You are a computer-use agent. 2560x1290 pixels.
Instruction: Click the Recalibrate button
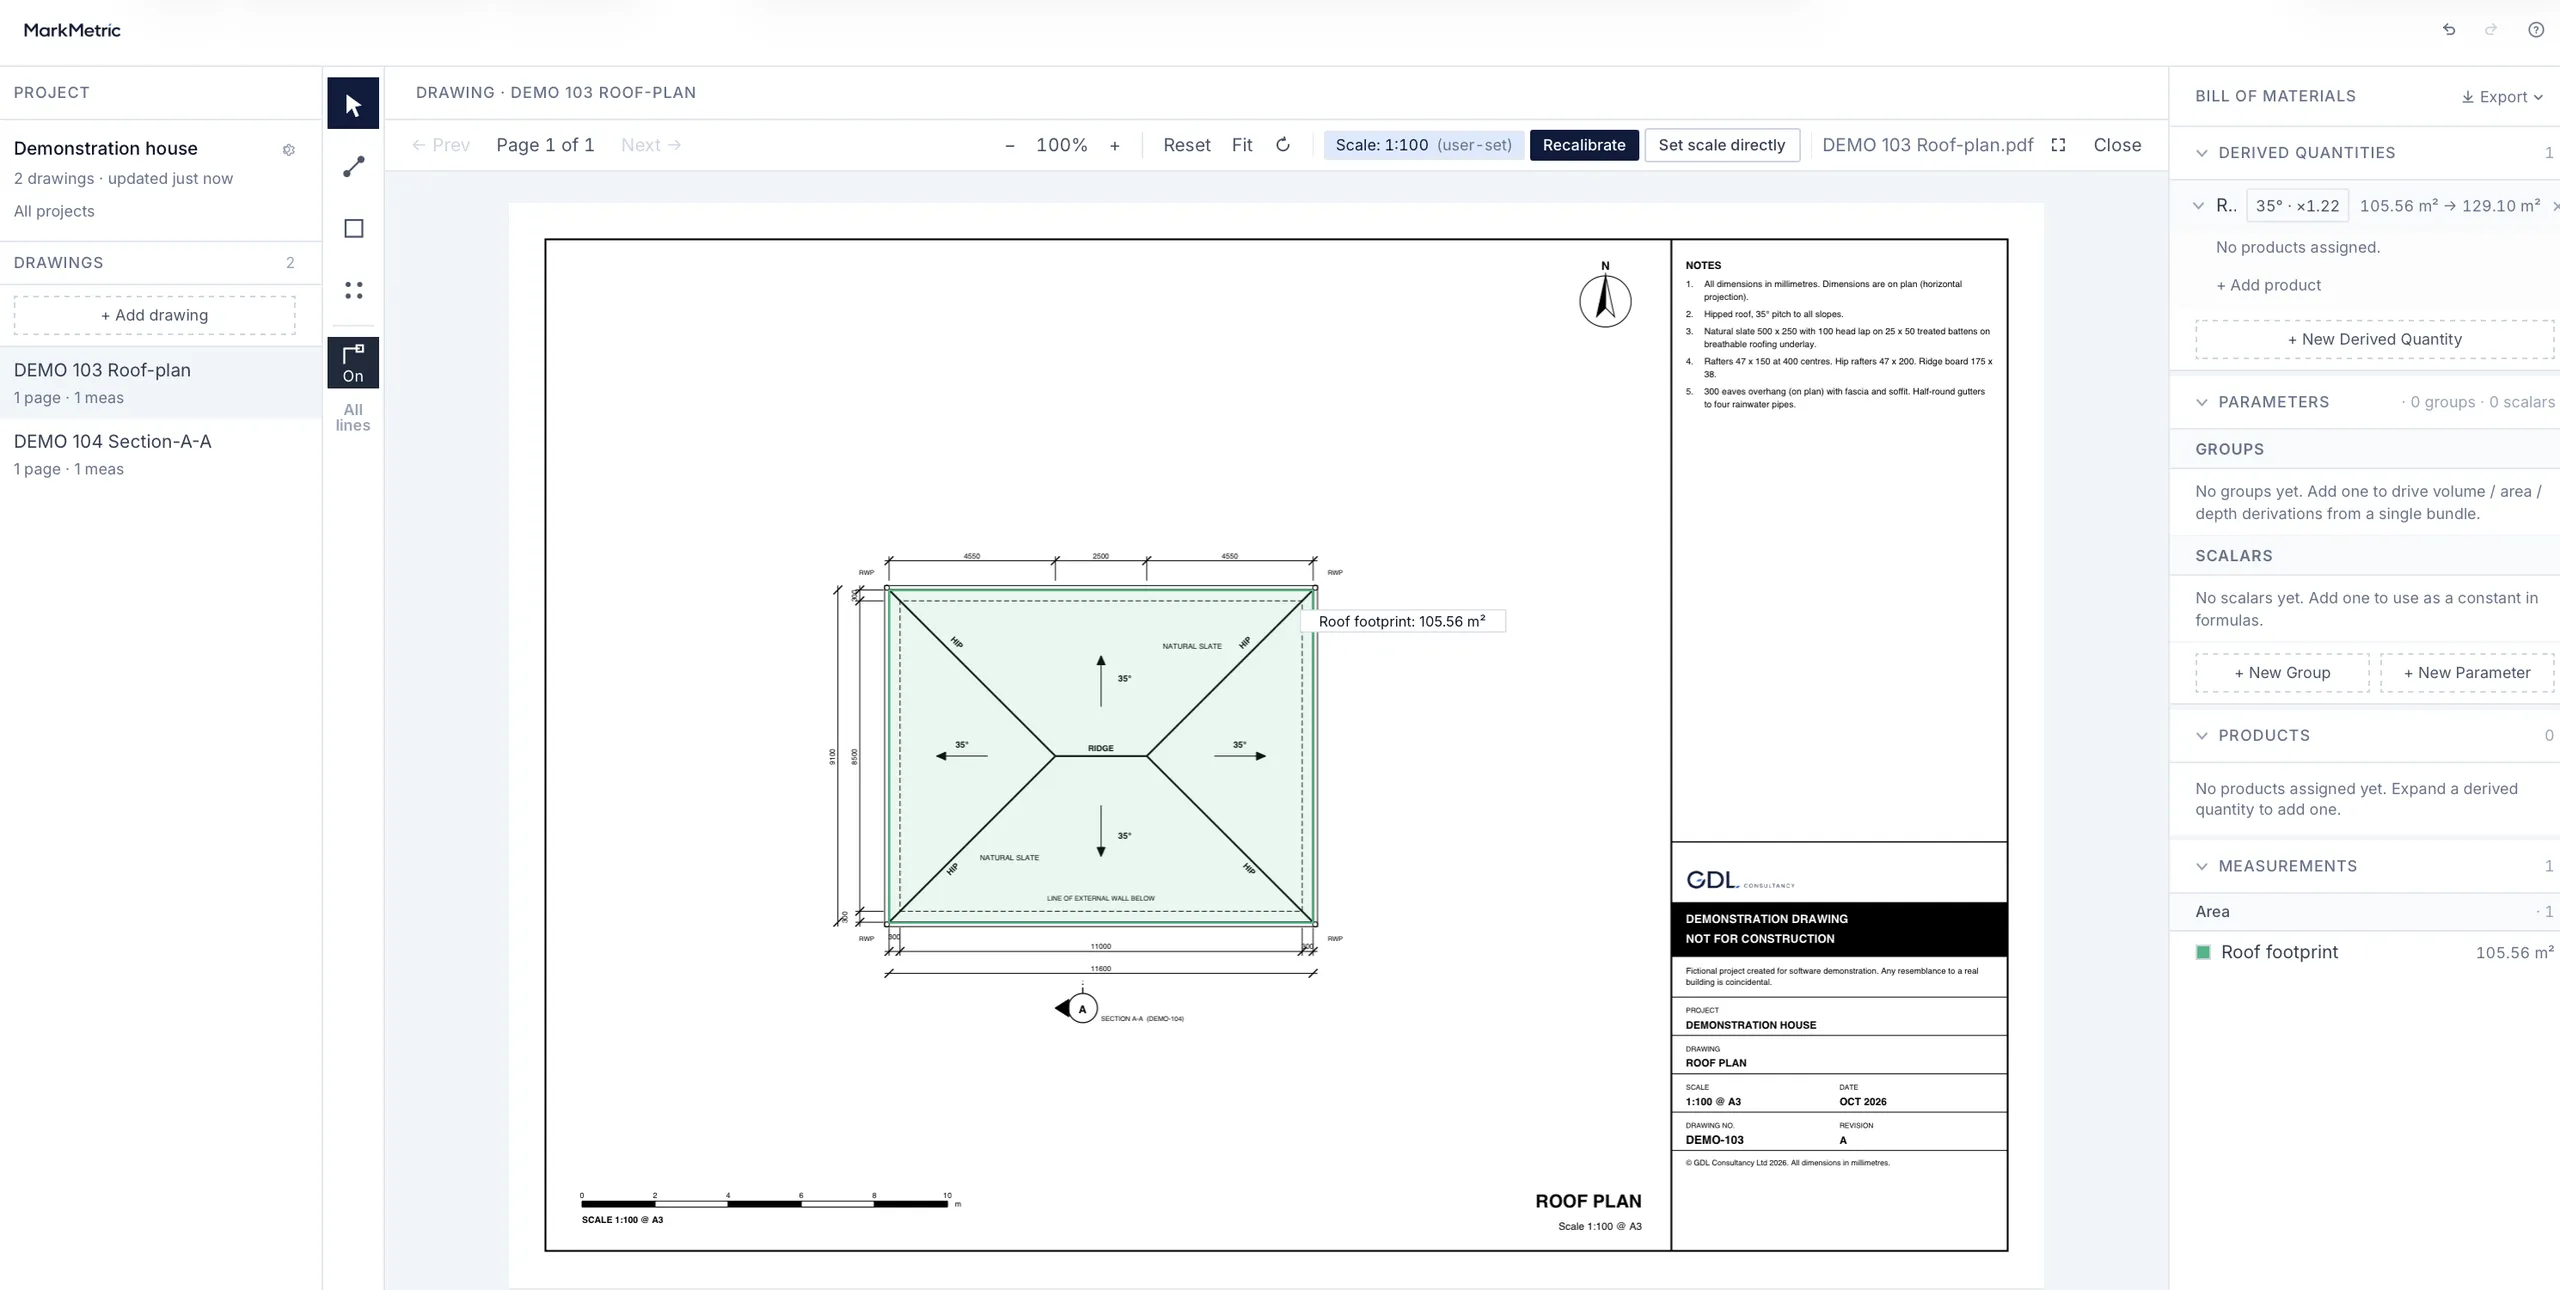[x=1584, y=145]
